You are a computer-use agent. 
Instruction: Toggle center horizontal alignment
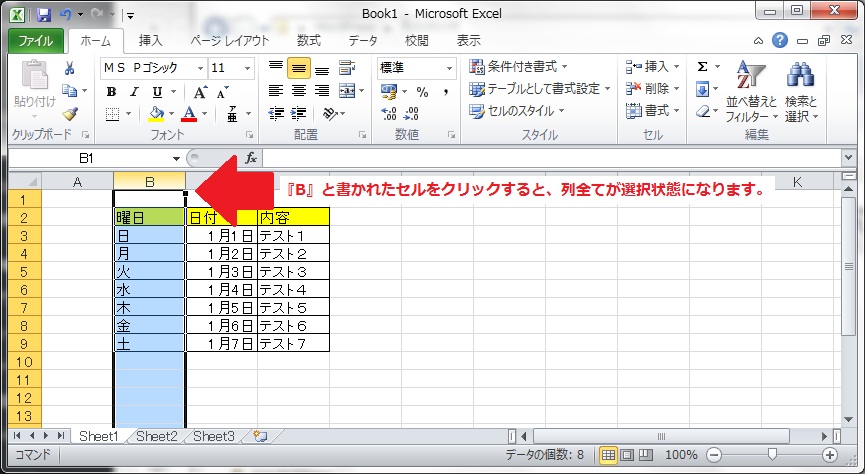(x=297, y=91)
